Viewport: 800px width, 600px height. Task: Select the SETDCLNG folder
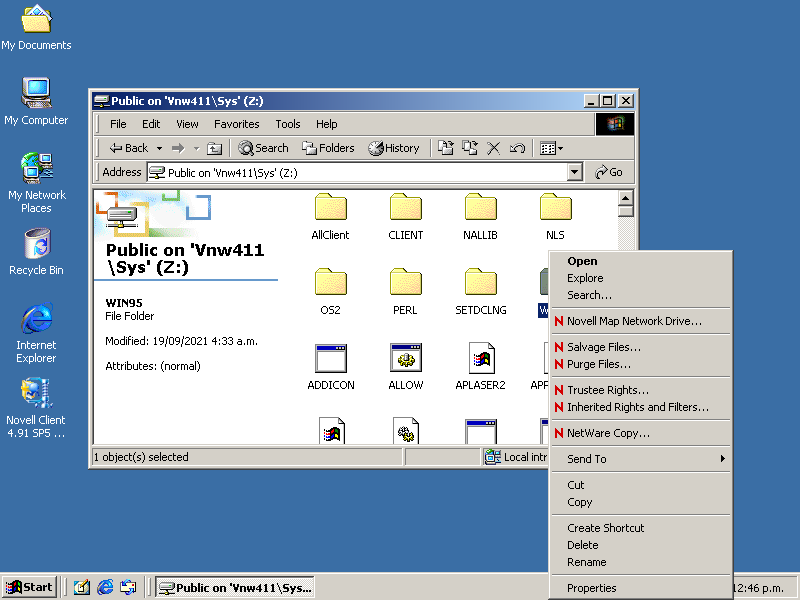[480, 292]
